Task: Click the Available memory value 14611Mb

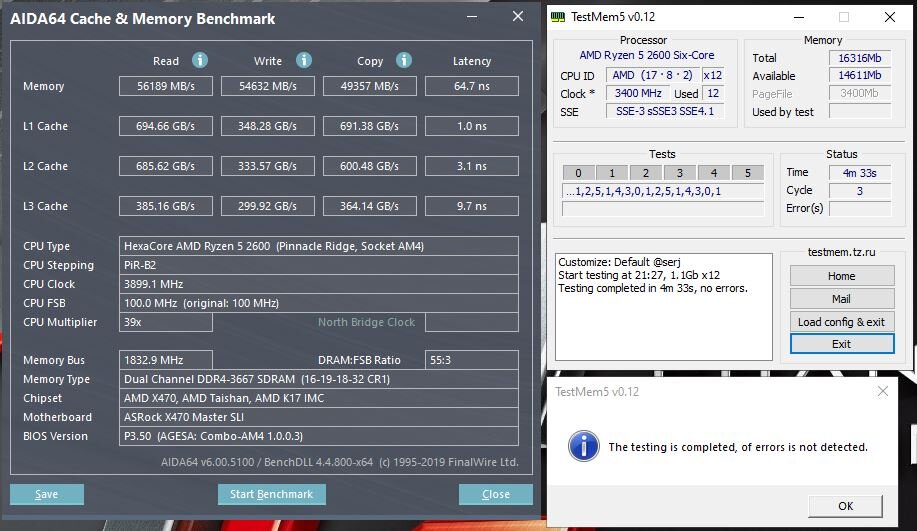Action: point(860,75)
